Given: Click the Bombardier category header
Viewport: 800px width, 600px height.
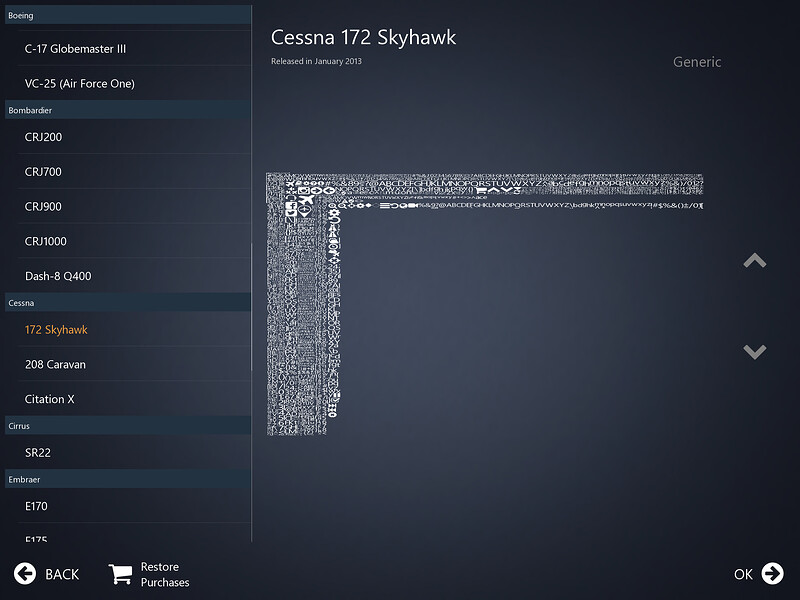Looking at the screenshot, I should tap(128, 110).
